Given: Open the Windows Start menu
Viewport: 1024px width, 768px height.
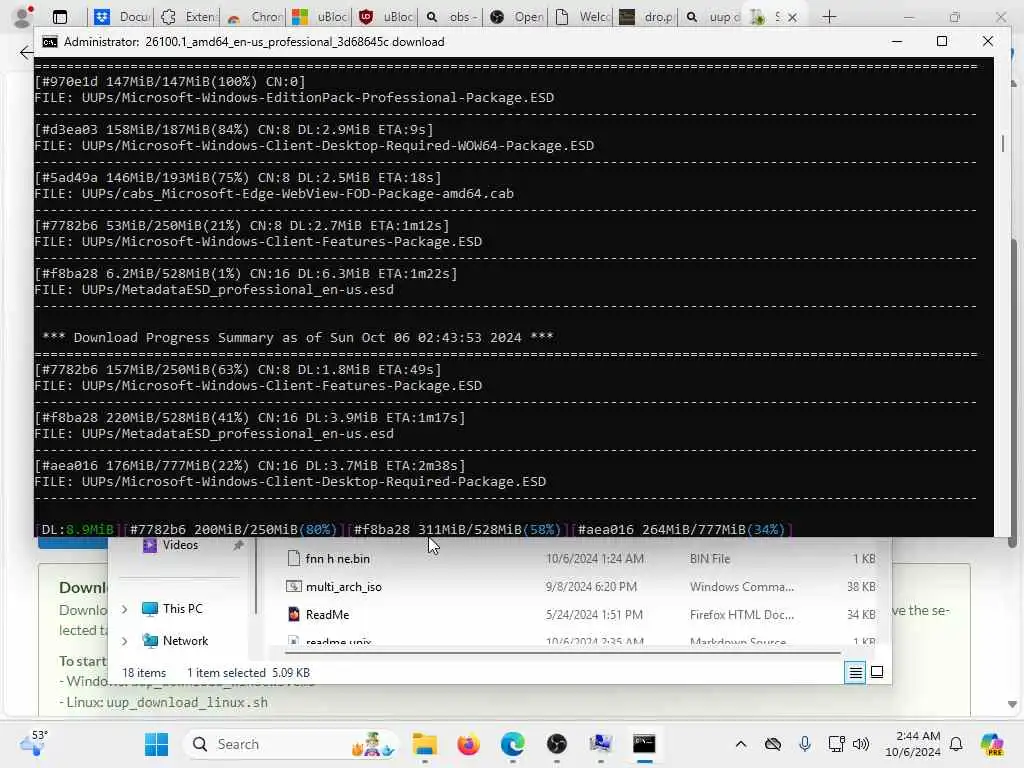Looking at the screenshot, I should click(156, 744).
